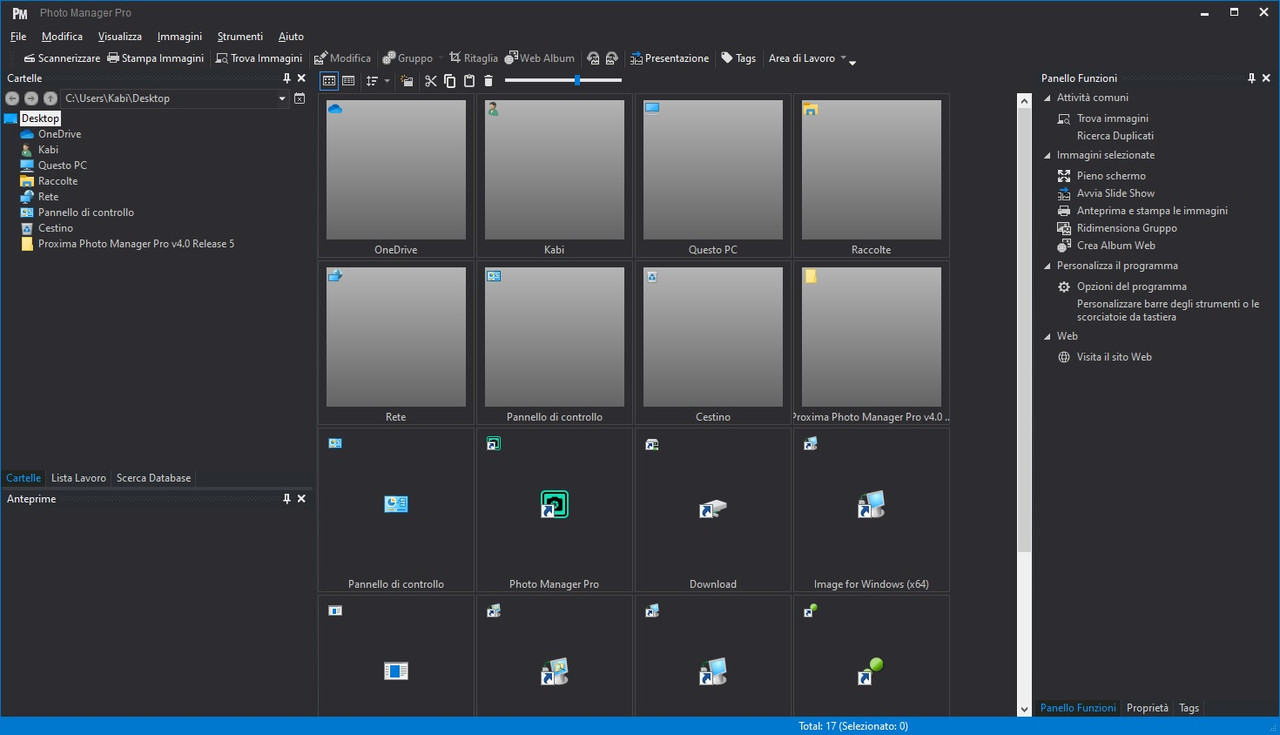Open the Area di Lavoro dropdown
Image resolution: width=1280 pixels, height=735 pixels.
click(807, 58)
